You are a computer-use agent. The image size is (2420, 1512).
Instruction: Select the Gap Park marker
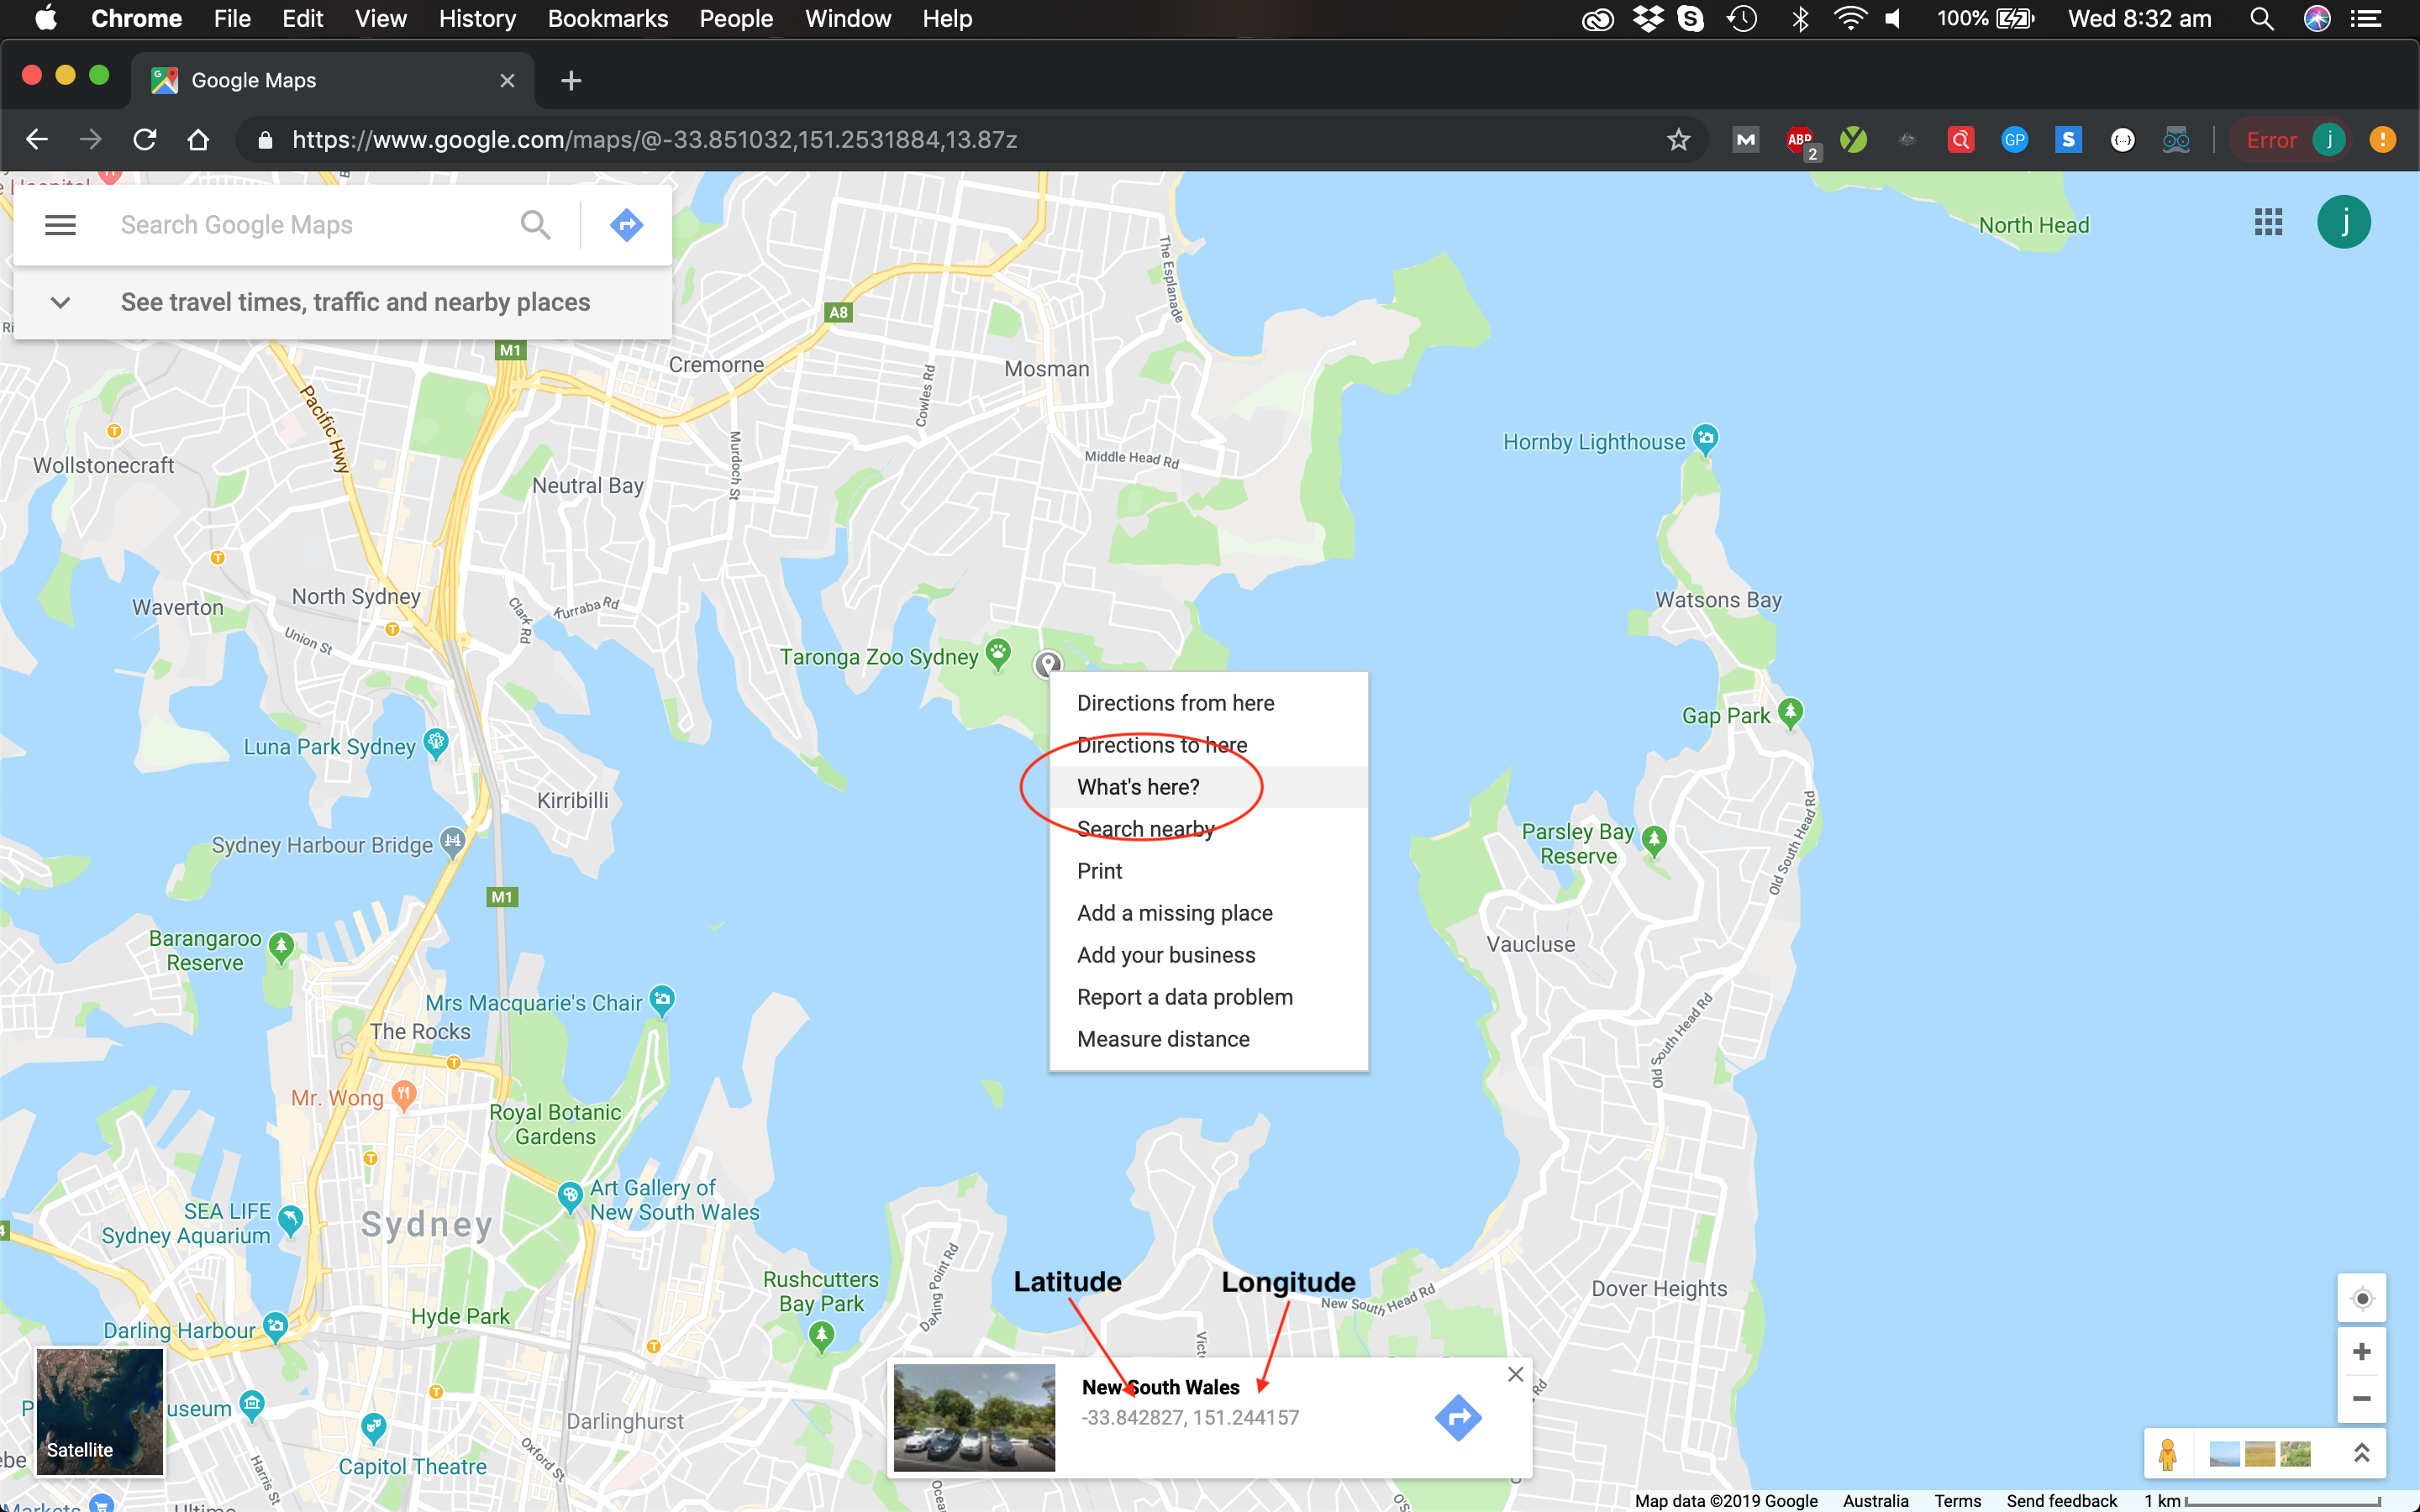point(1790,713)
